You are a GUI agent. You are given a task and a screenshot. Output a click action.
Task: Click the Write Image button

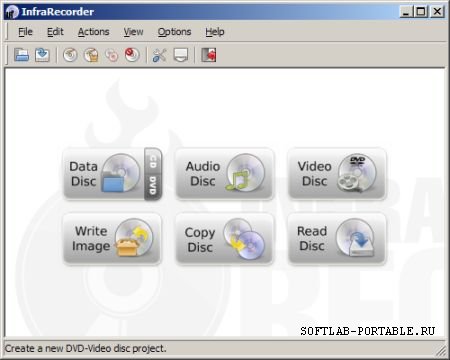112,239
